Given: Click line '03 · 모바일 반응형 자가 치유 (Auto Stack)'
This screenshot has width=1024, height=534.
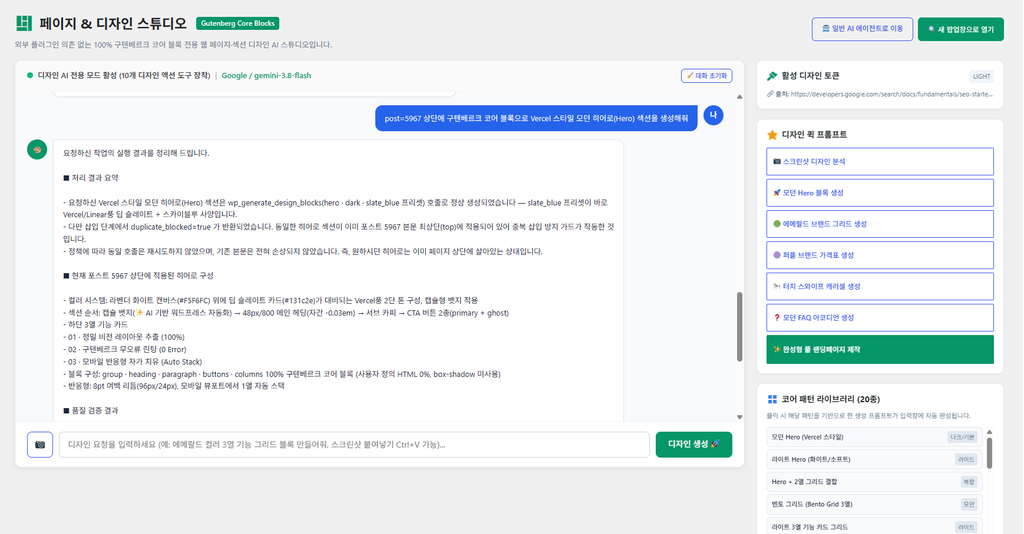Looking at the screenshot, I should pyautogui.click(x=133, y=362).
